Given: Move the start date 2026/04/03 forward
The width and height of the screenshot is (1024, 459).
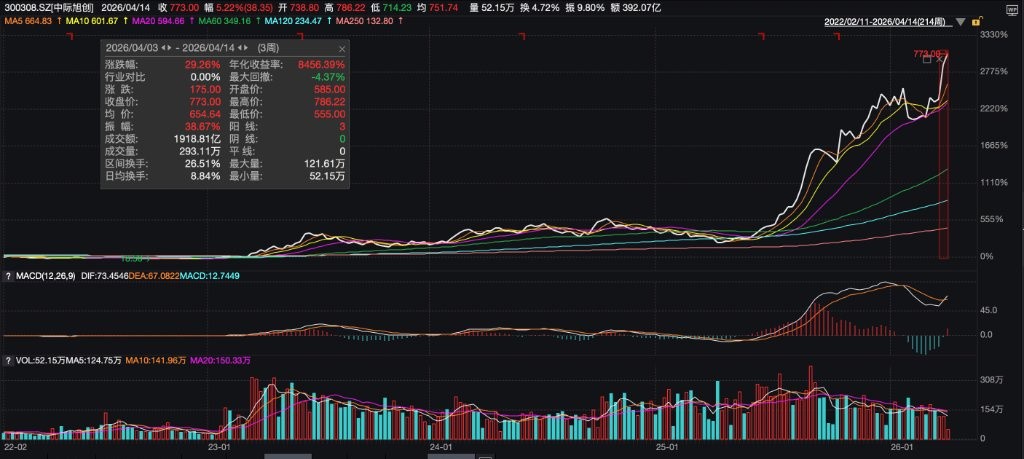Looking at the screenshot, I should (x=169, y=48).
